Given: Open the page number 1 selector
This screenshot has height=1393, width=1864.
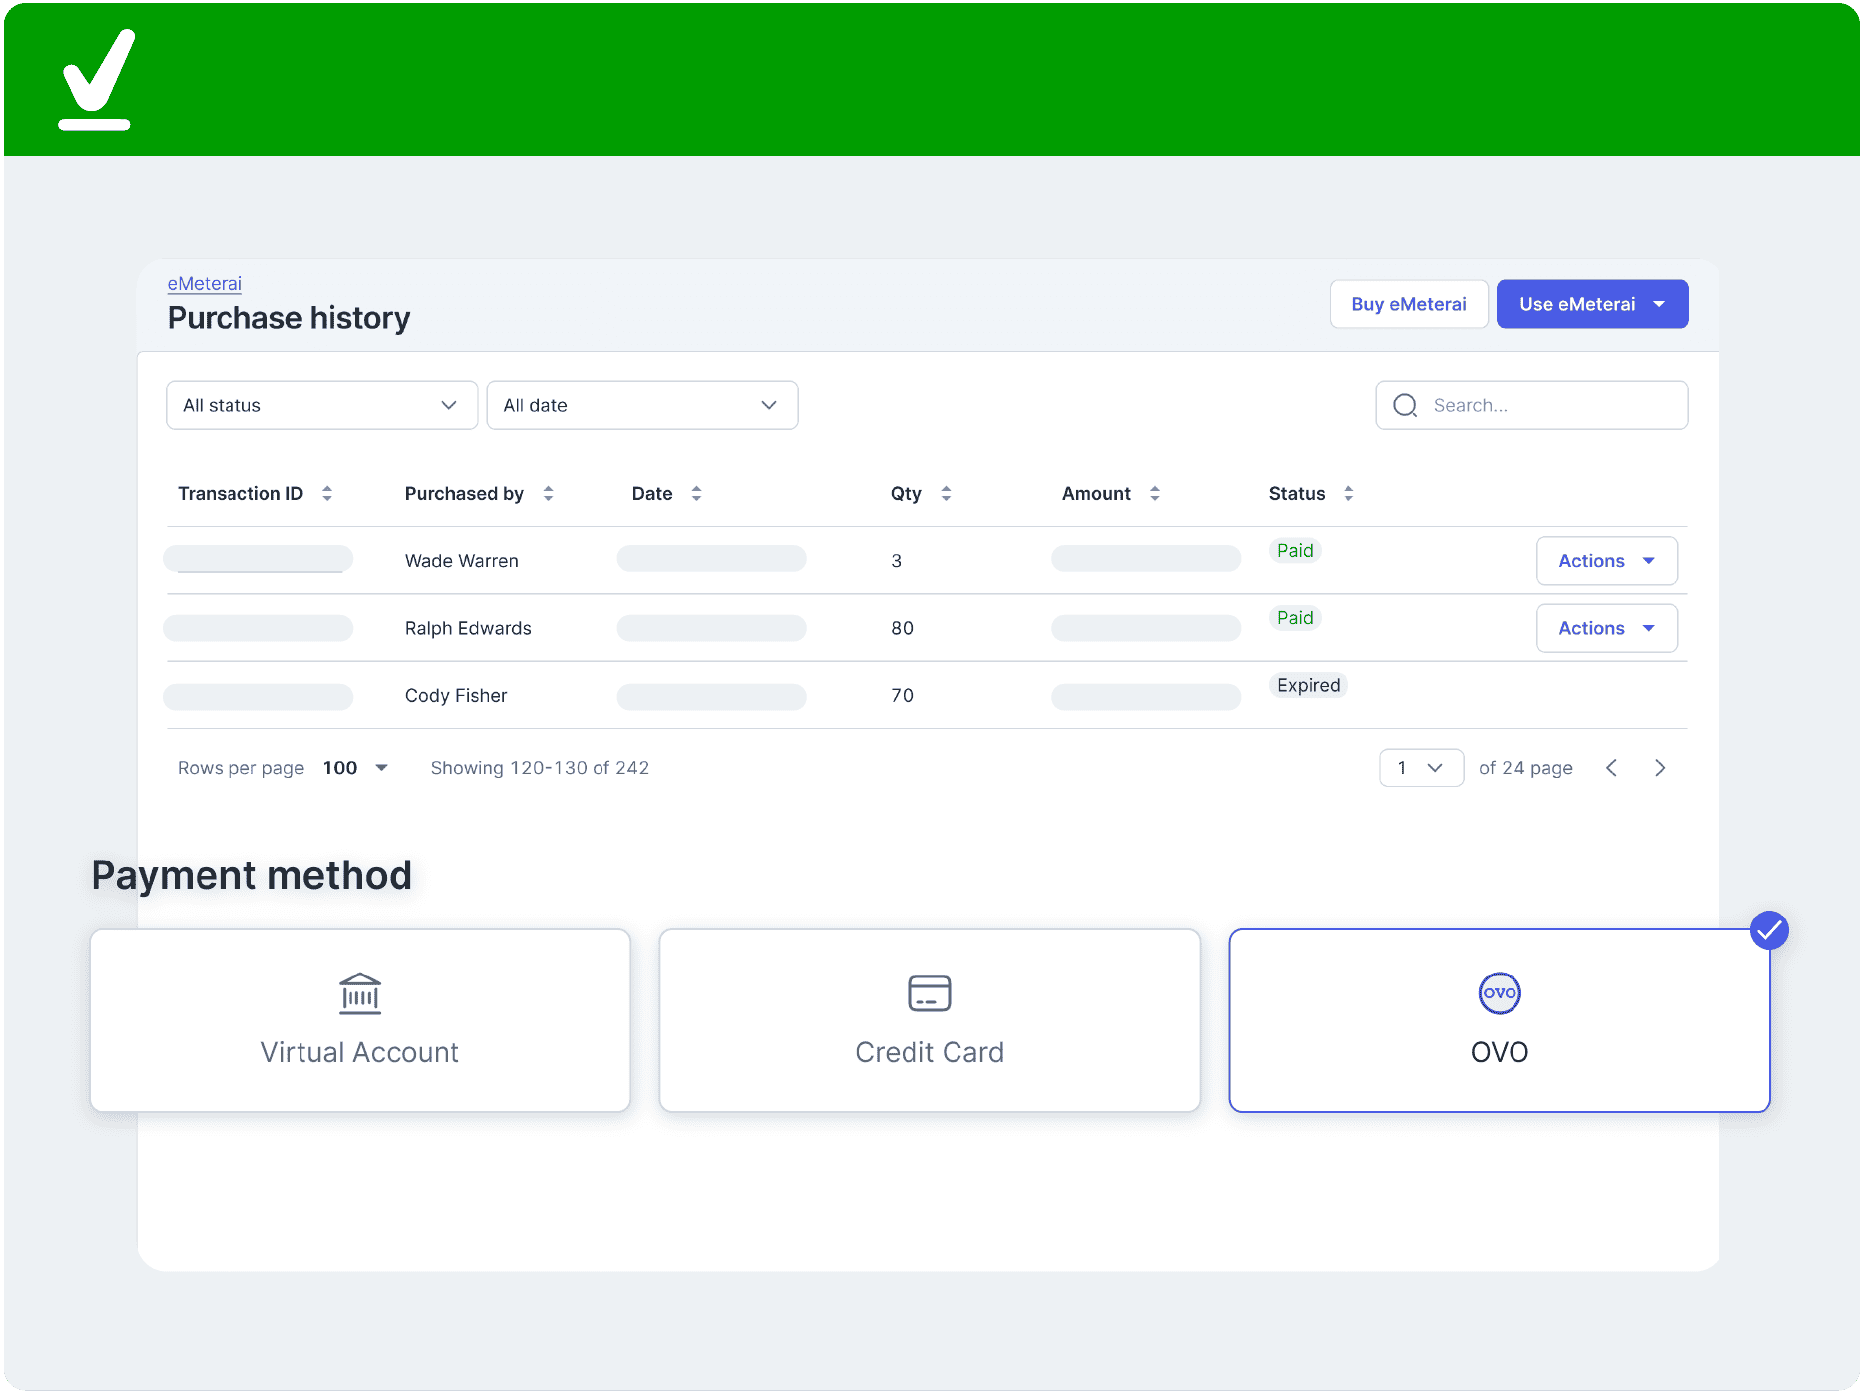Looking at the screenshot, I should click(x=1421, y=768).
